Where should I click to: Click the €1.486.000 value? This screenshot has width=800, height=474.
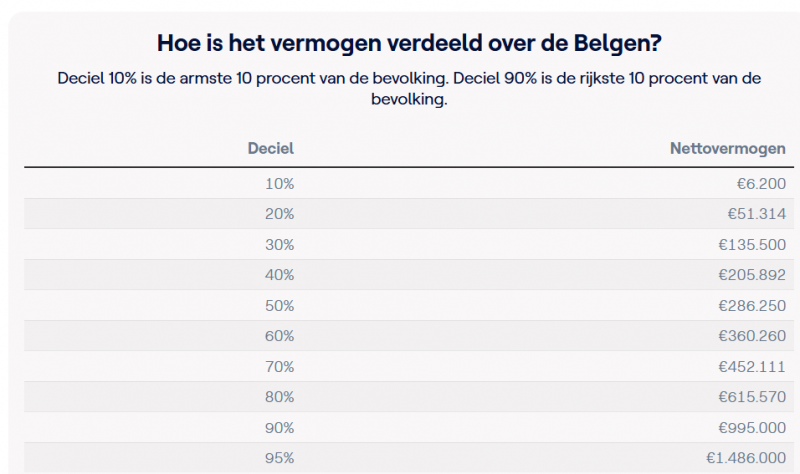pyautogui.click(x=746, y=458)
